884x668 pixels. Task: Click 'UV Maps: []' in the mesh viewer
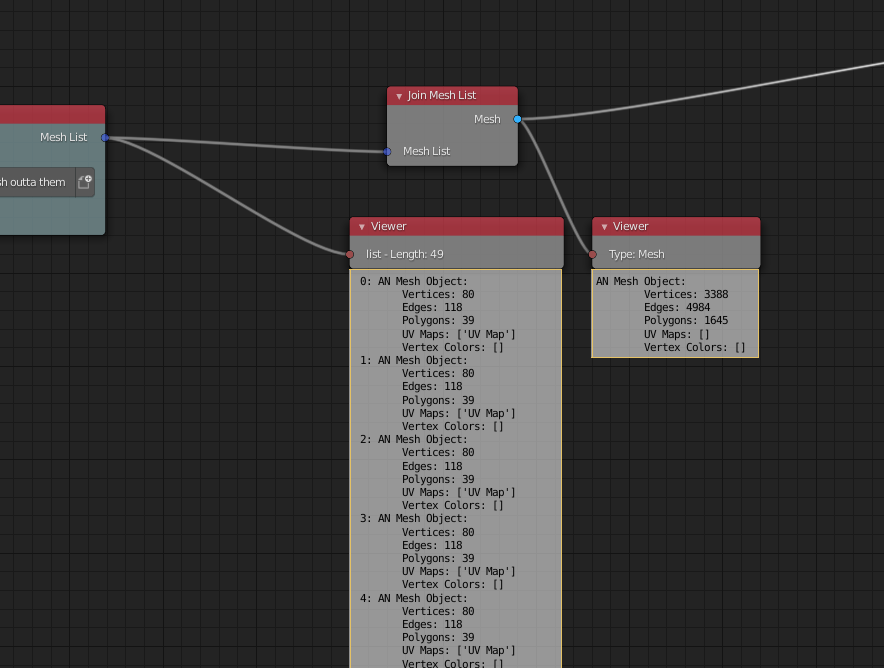click(677, 334)
